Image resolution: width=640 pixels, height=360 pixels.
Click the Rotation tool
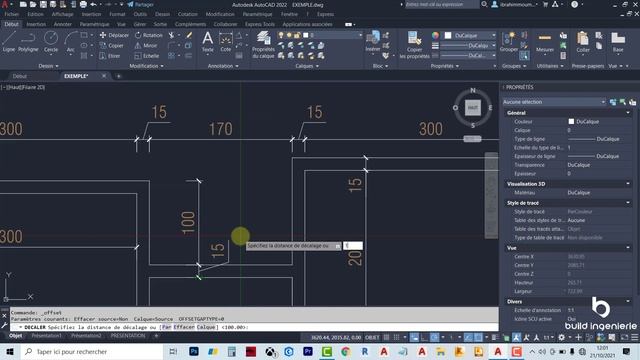click(149, 35)
